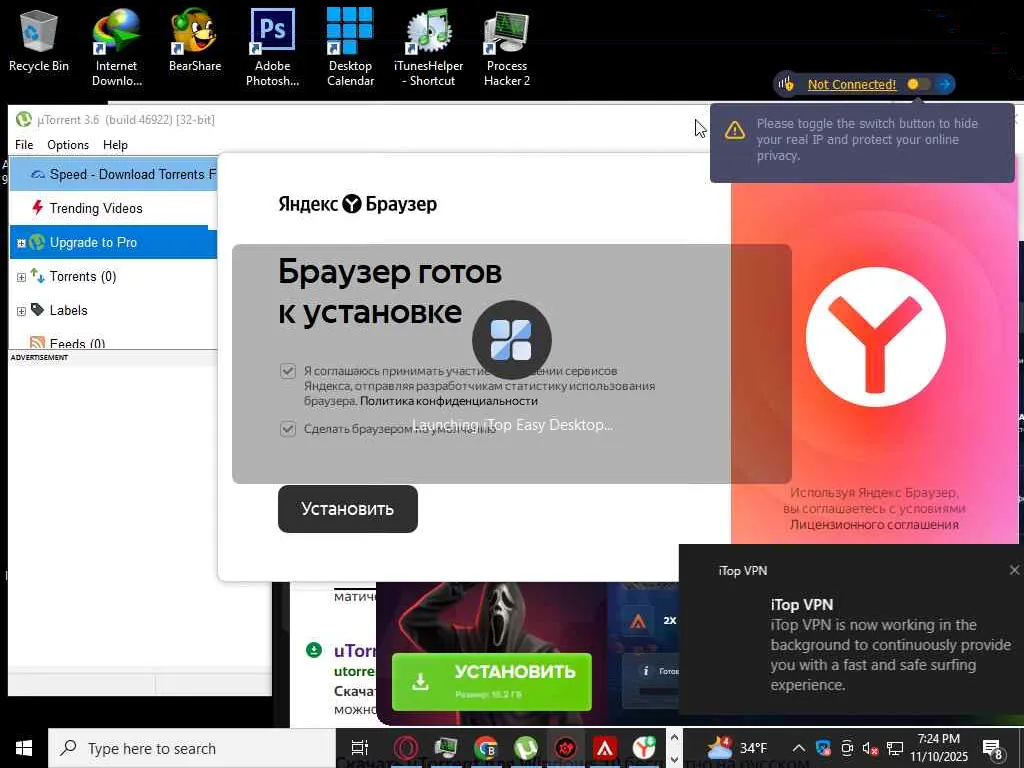Viewport: 1024px width, 768px height.
Task: Open the iTunesHelper shortcut icon
Action: [x=428, y=47]
